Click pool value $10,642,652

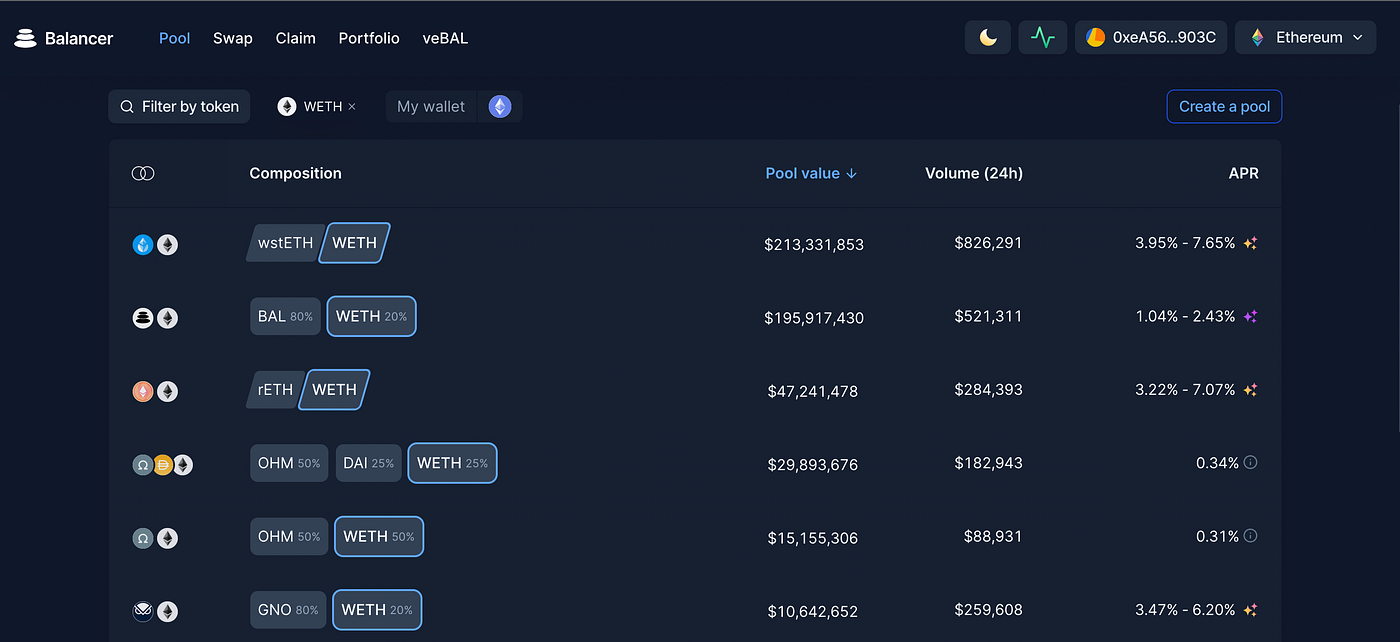pyautogui.click(x=813, y=611)
